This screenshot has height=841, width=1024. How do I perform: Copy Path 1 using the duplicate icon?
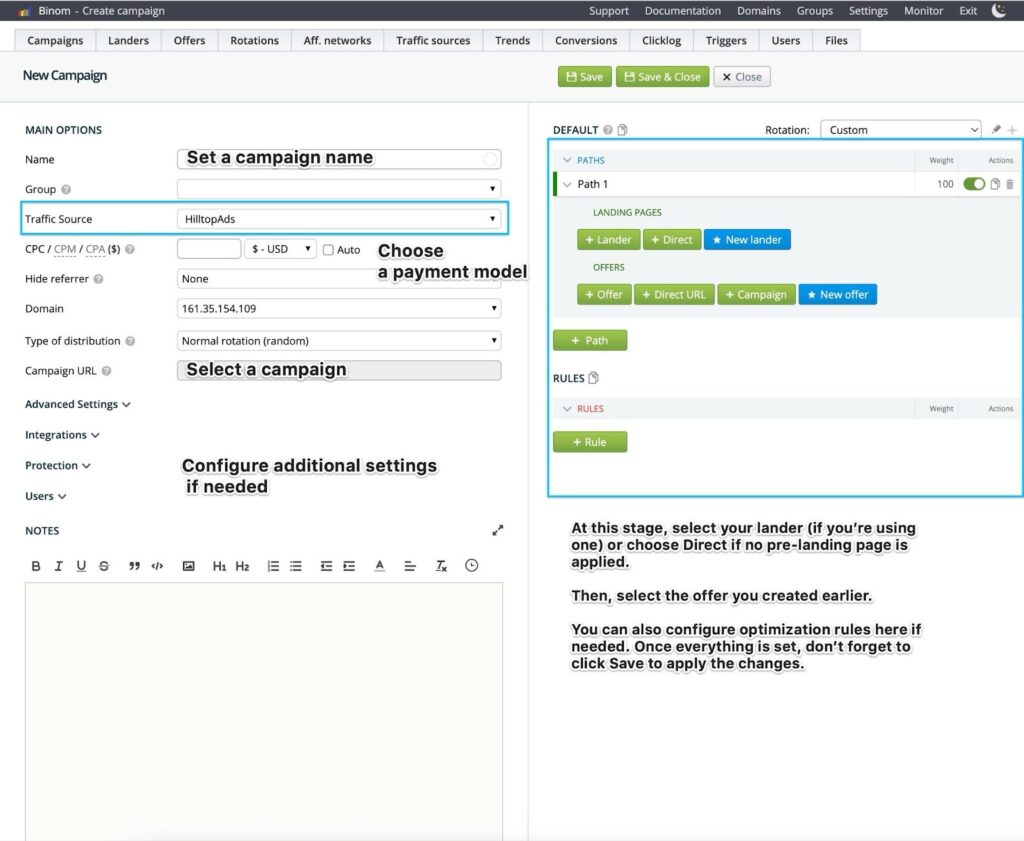[x=995, y=184]
